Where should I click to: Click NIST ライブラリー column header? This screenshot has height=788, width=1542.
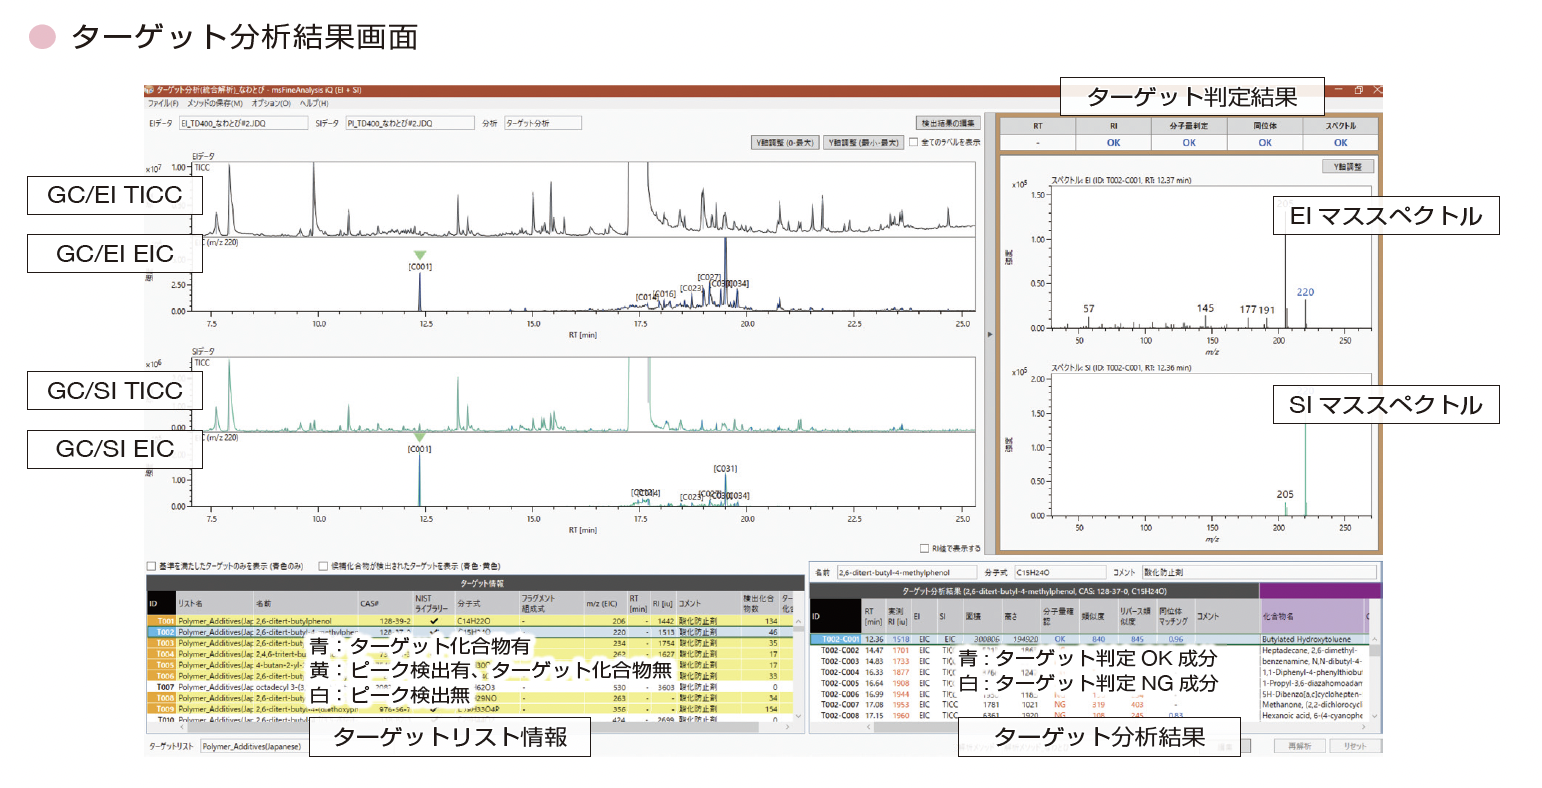tap(433, 603)
